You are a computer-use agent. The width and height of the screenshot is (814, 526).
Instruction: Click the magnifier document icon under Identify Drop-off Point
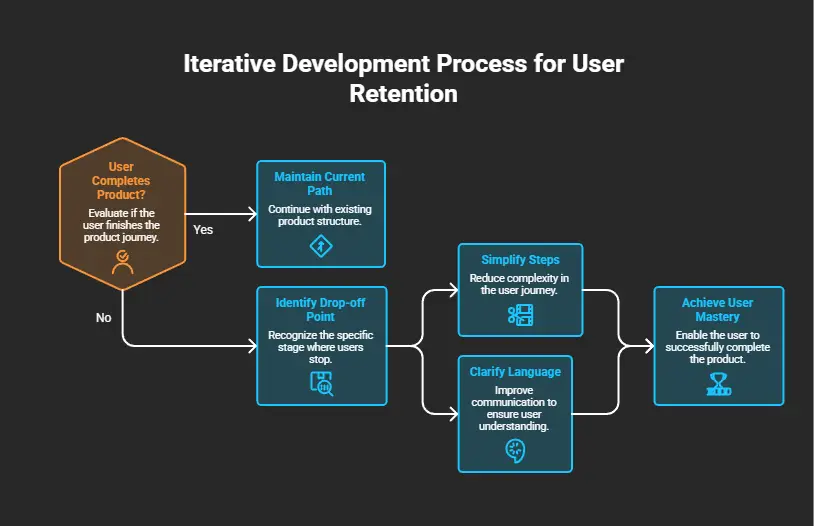(x=321, y=384)
